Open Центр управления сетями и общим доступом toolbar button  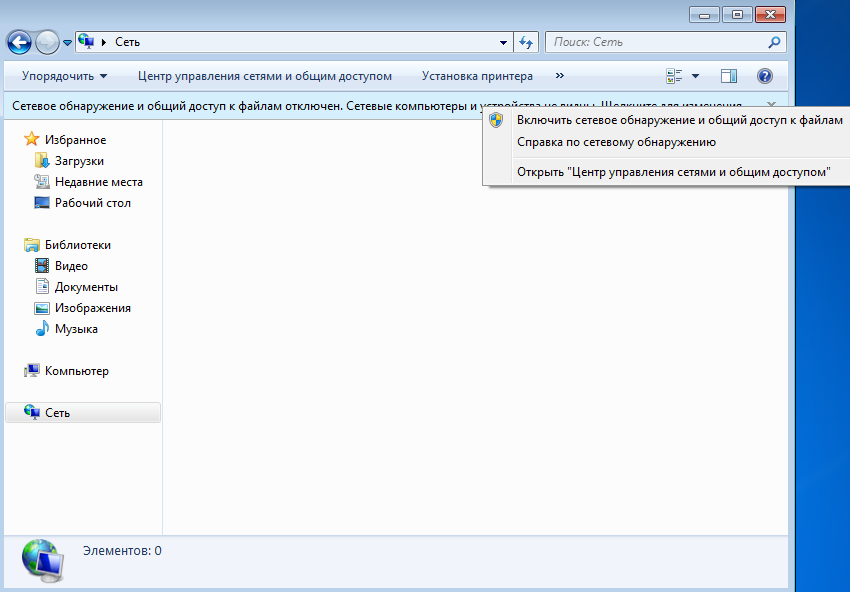click(x=265, y=76)
